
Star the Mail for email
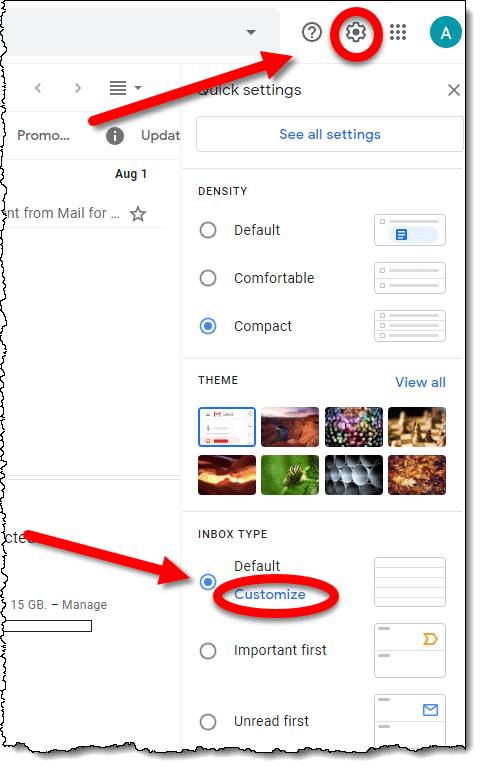[138, 214]
